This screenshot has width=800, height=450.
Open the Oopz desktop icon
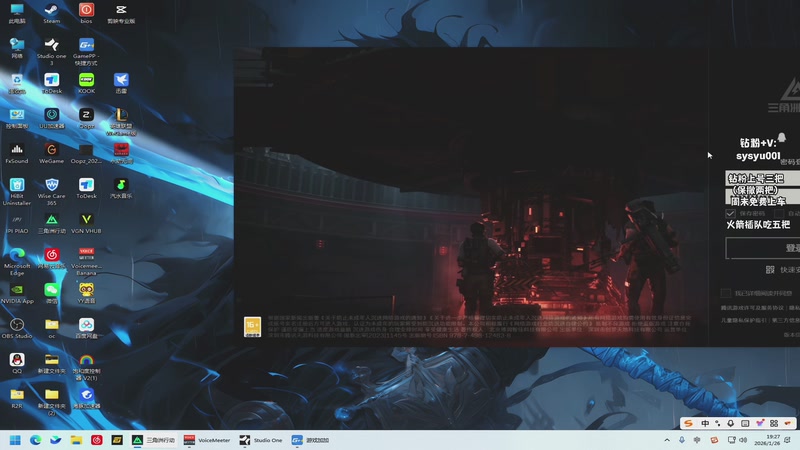point(86,118)
